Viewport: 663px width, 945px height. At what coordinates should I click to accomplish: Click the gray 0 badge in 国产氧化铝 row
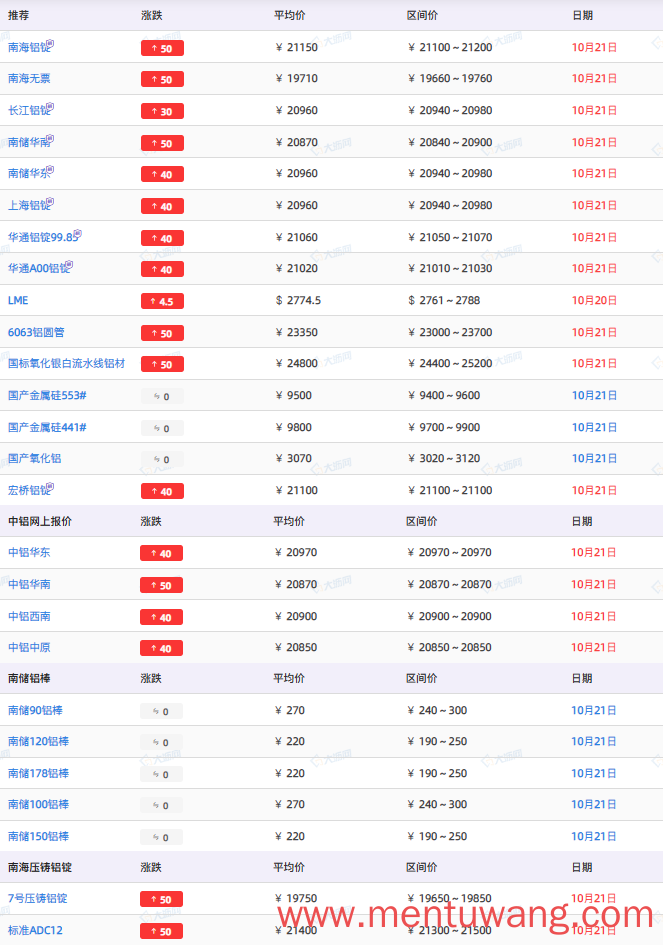(162, 460)
